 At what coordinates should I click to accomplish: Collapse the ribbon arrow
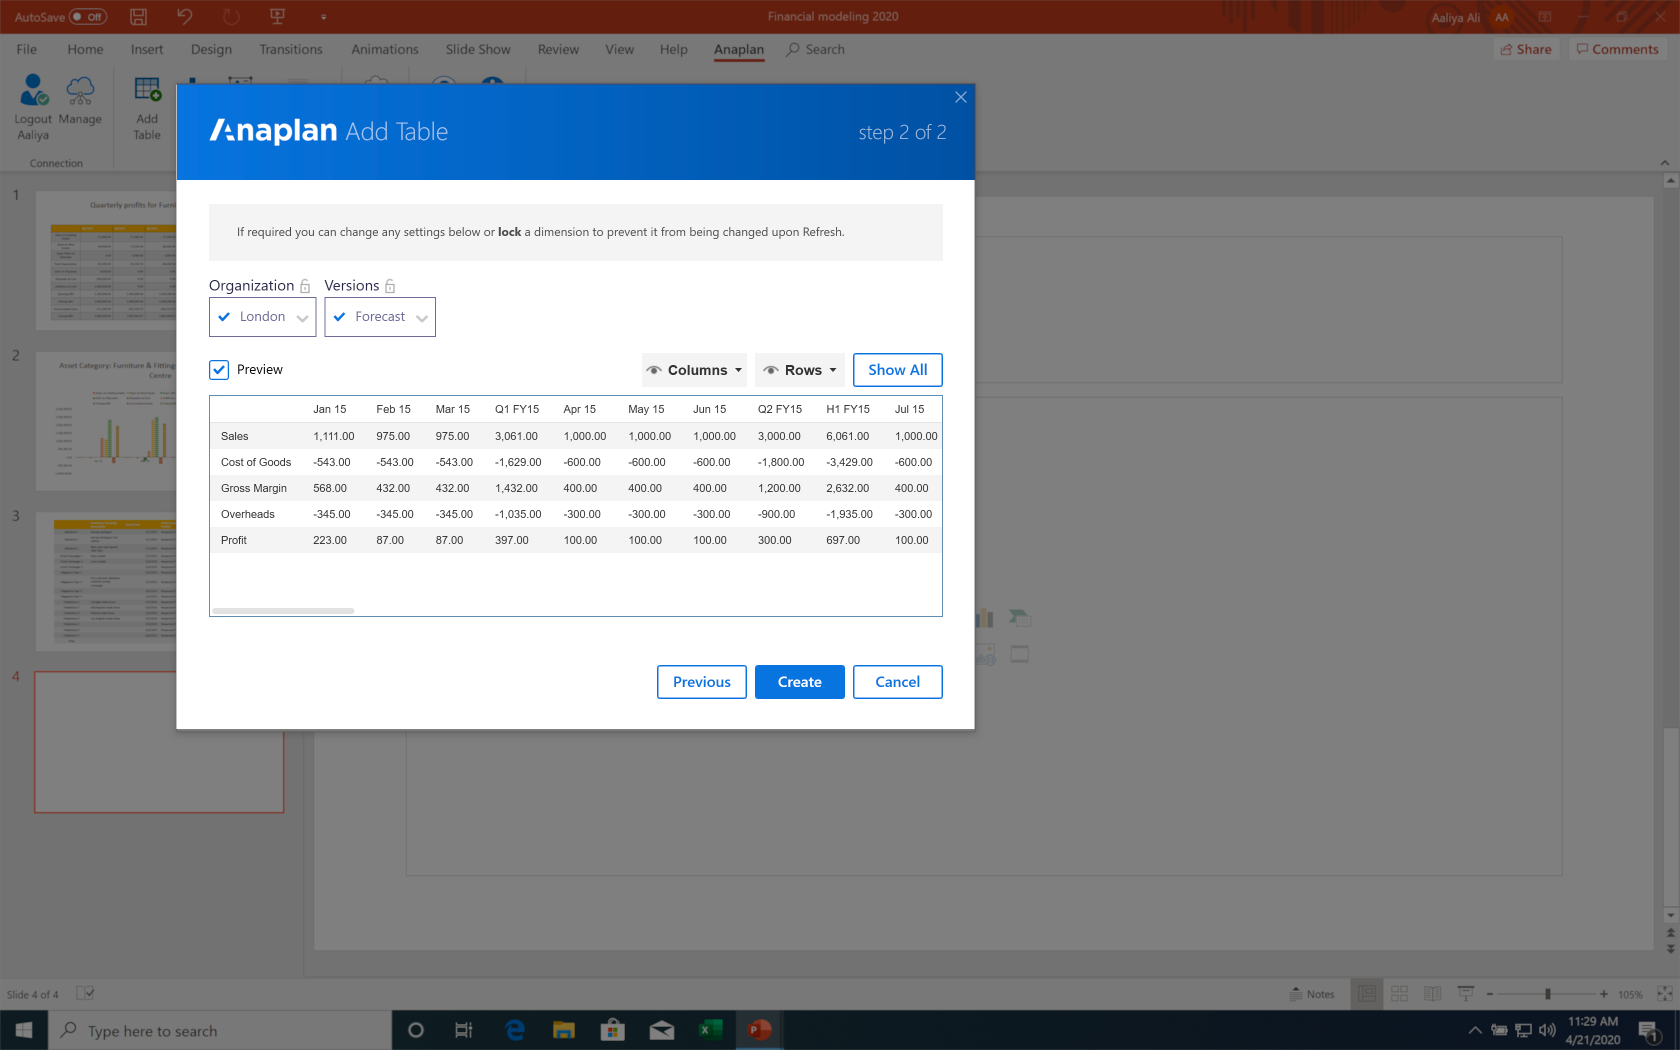pyautogui.click(x=1665, y=163)
